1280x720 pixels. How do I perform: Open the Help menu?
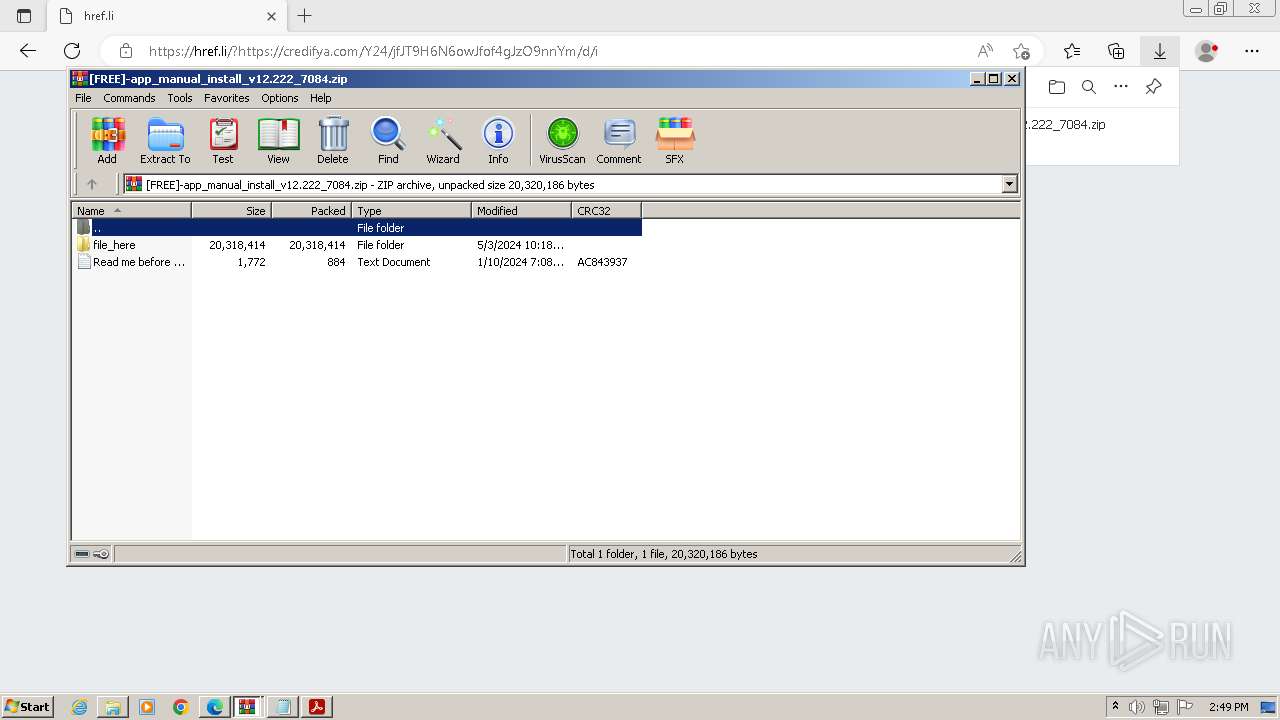(x=320, y=98)
